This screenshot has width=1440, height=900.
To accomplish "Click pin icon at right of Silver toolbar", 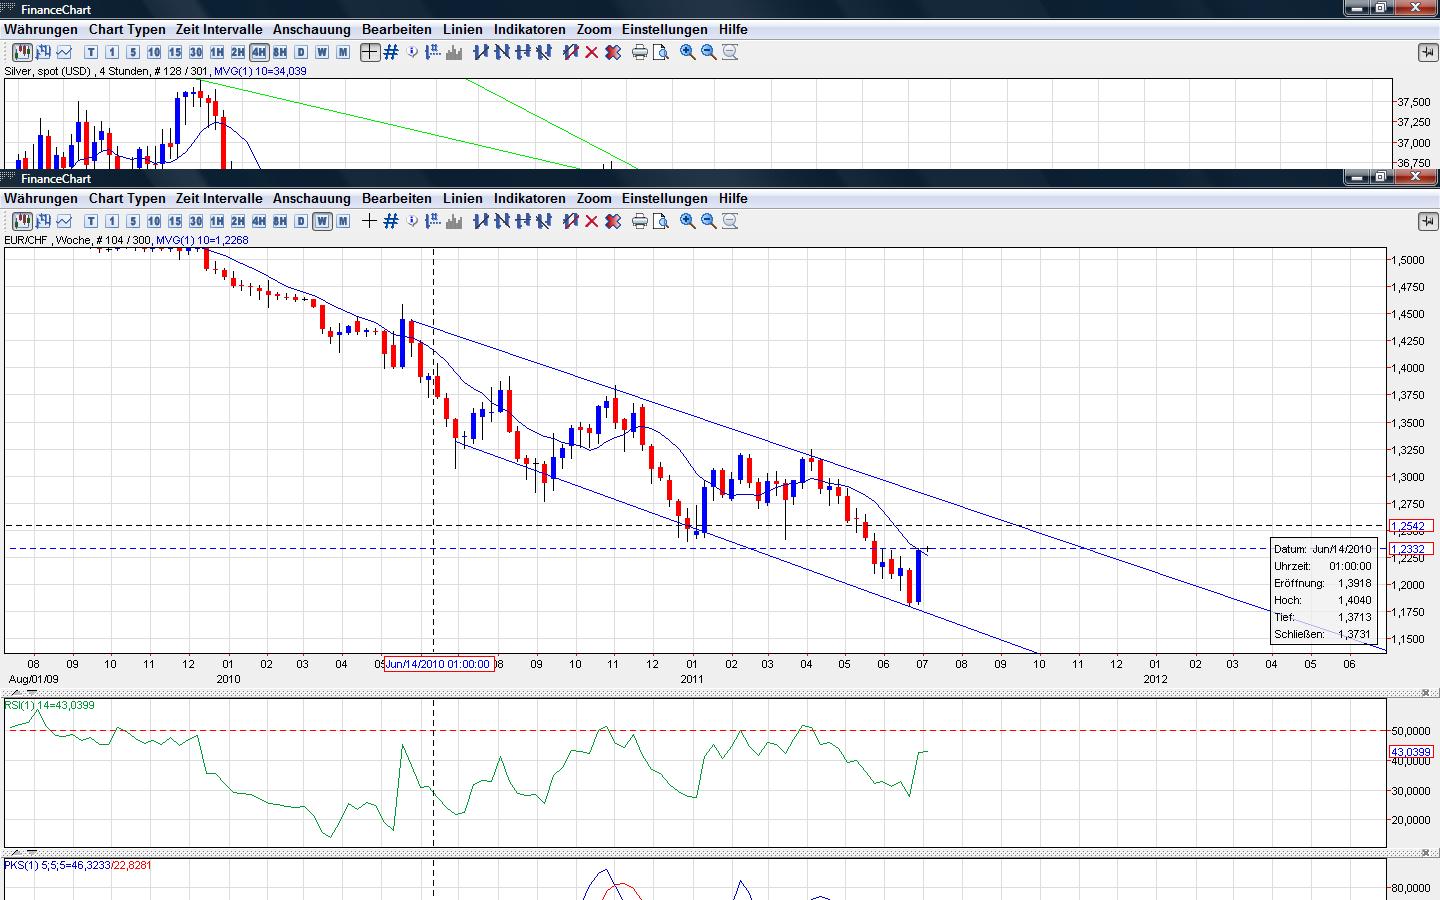I will 1427,52.
